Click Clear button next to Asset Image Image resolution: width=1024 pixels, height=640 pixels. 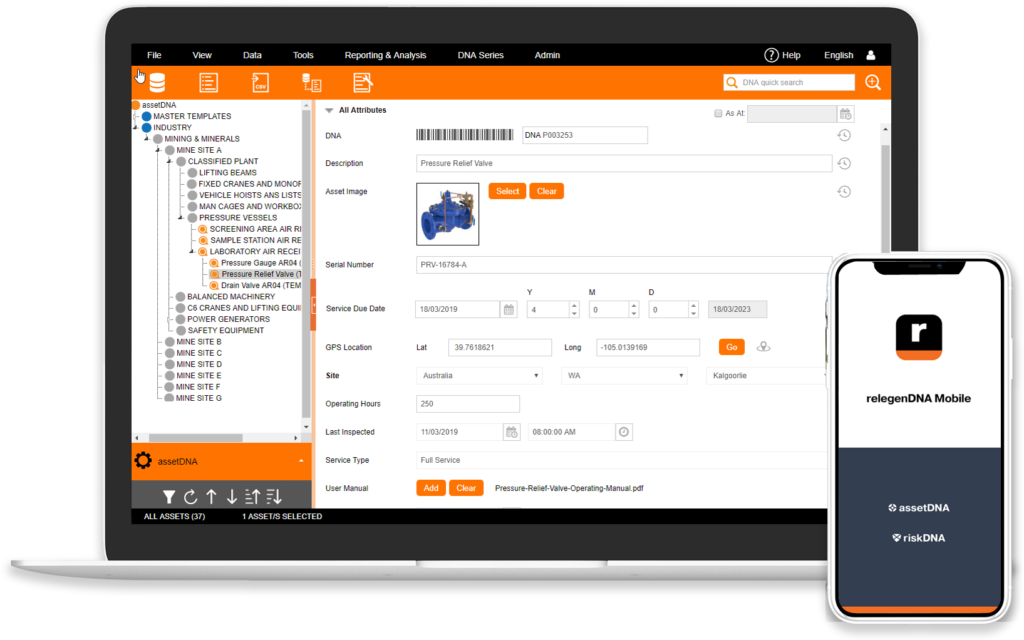[547, 191]
